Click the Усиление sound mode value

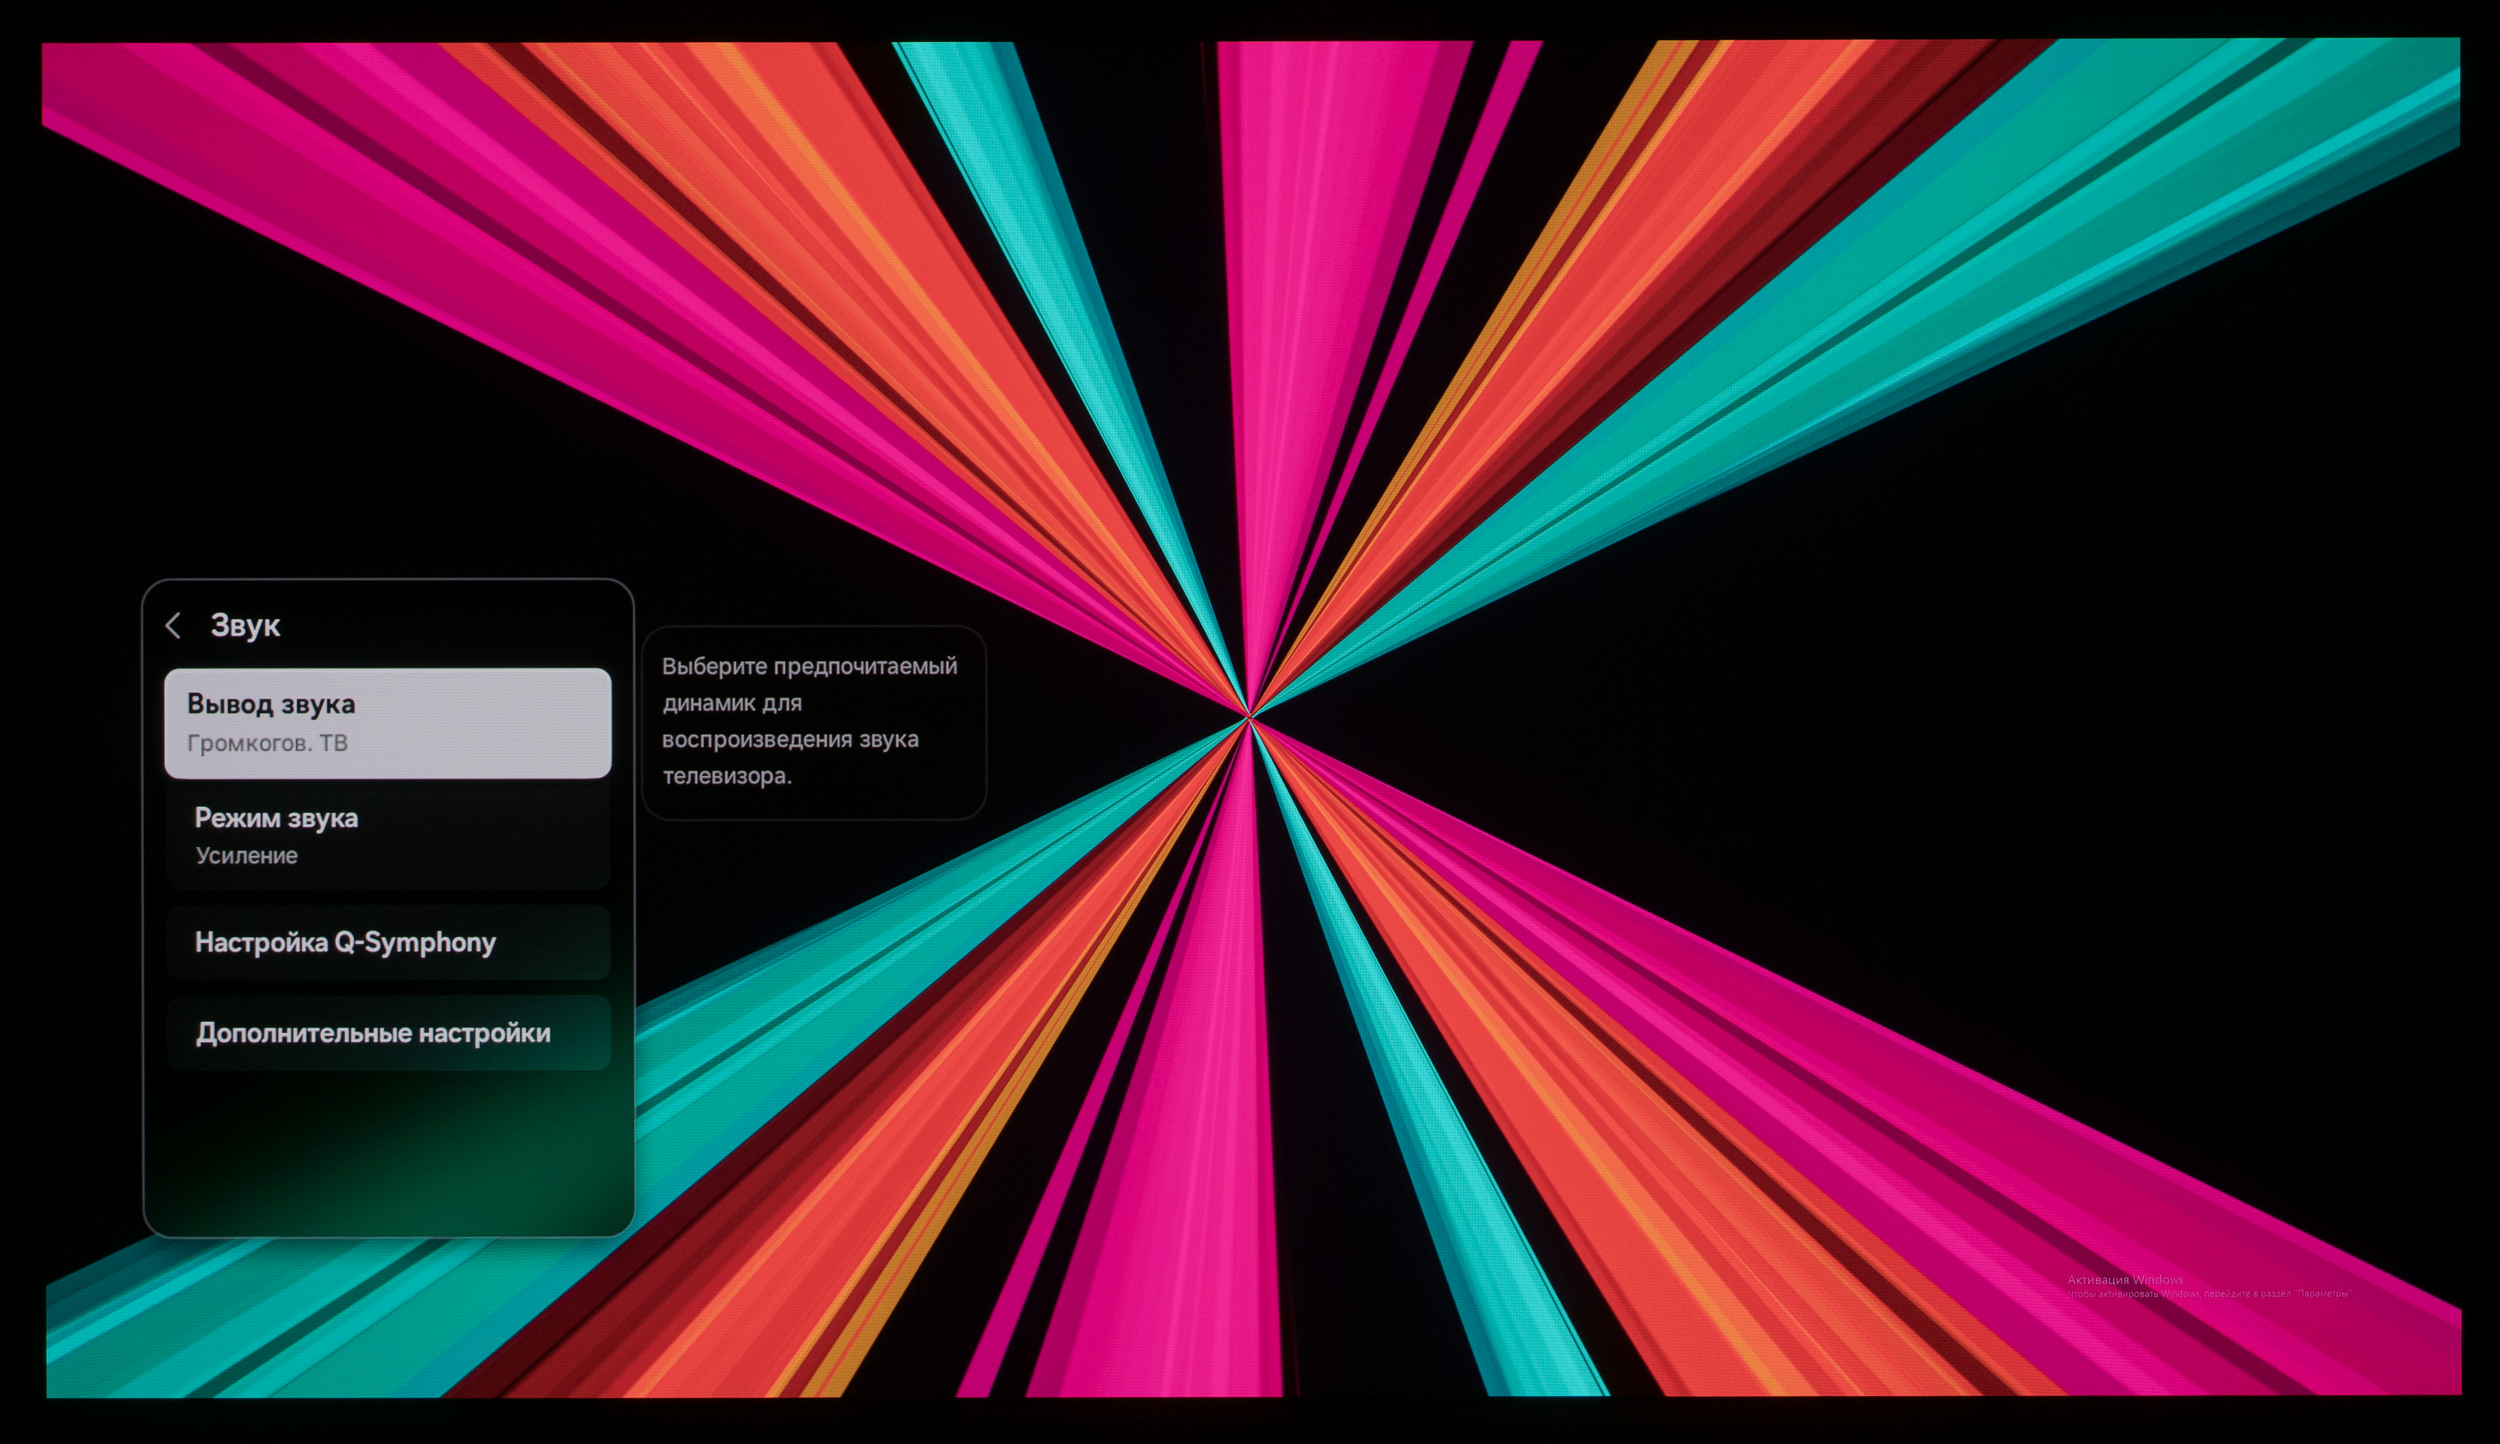pos(246,856)
